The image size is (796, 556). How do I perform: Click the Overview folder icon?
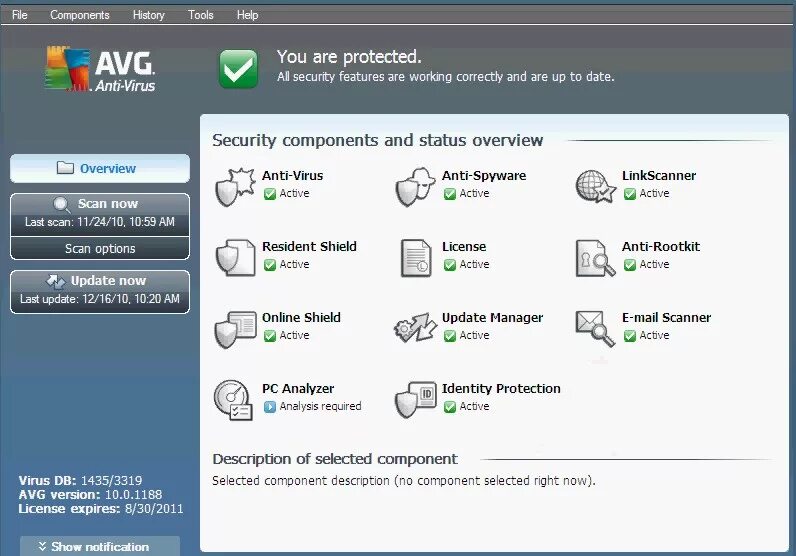[x=65, y=168]
